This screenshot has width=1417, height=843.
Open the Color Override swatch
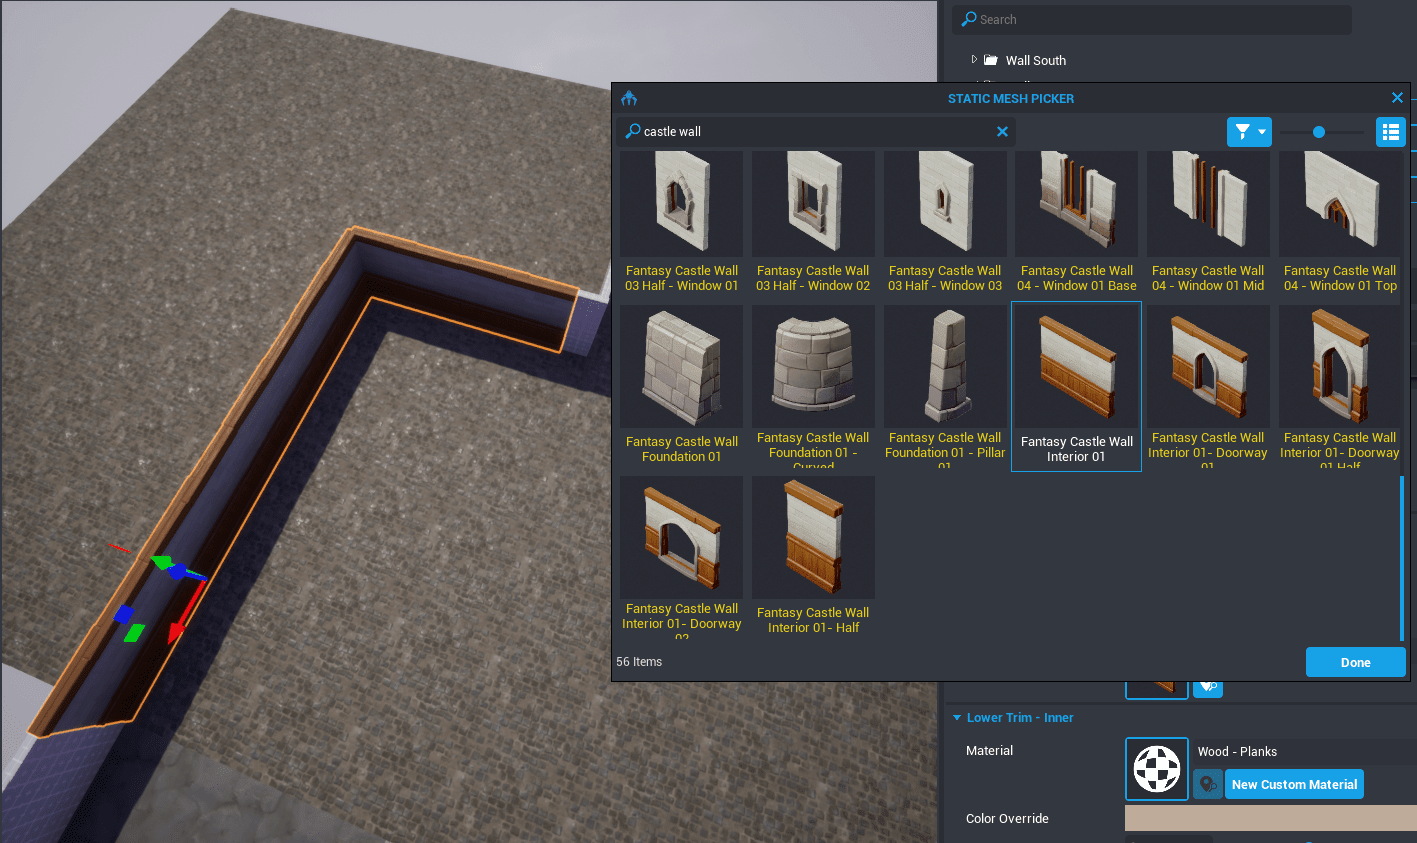1270,818
